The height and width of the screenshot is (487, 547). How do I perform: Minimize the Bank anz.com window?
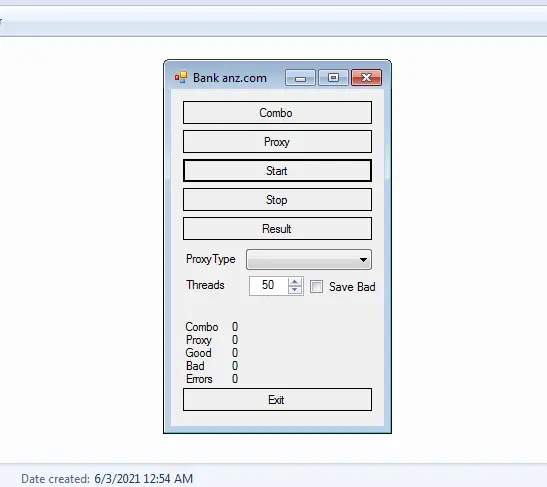[300, 77]
